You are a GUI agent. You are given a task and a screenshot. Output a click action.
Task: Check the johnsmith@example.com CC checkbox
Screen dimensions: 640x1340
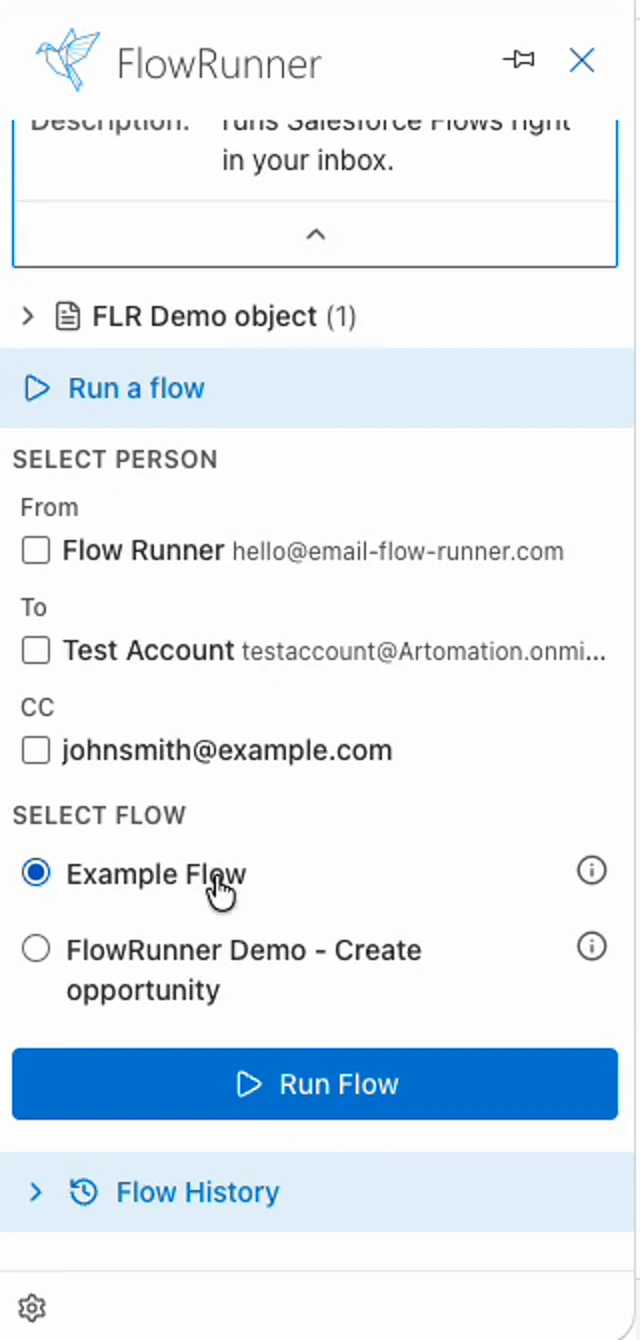click(x=36, y=750)
